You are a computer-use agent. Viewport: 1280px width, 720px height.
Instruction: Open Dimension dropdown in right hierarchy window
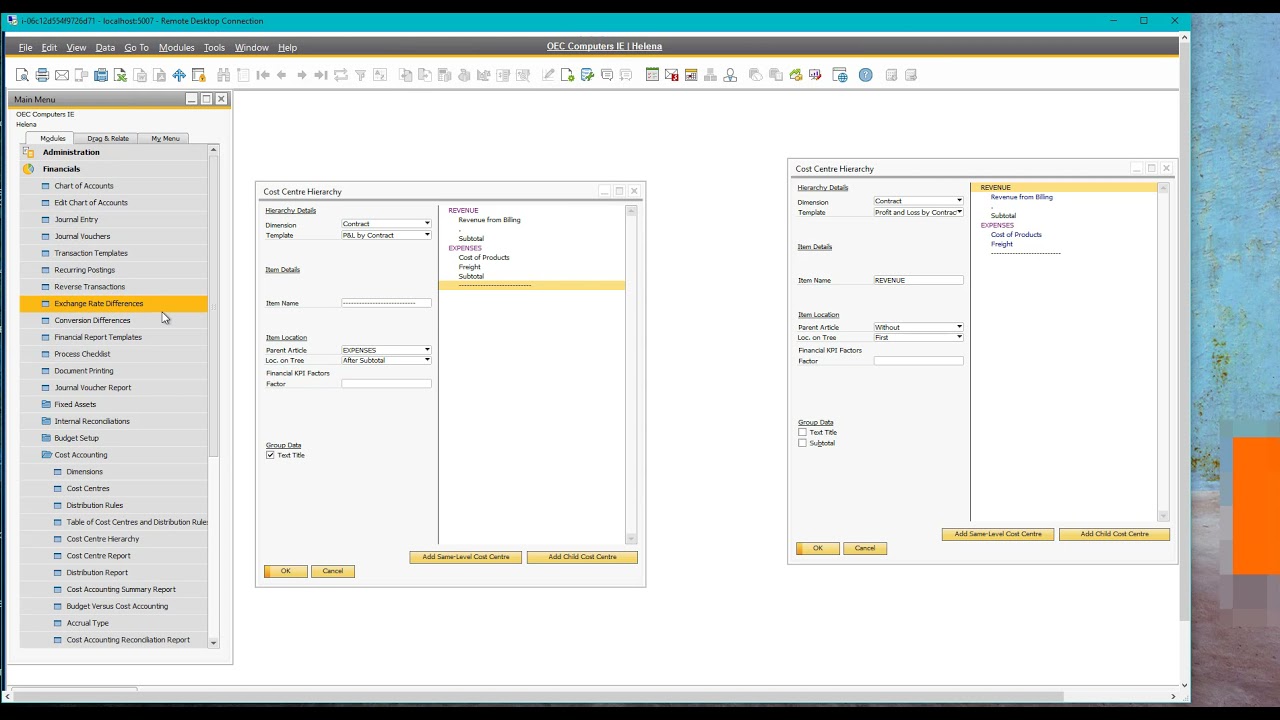(x=959, y=201)
